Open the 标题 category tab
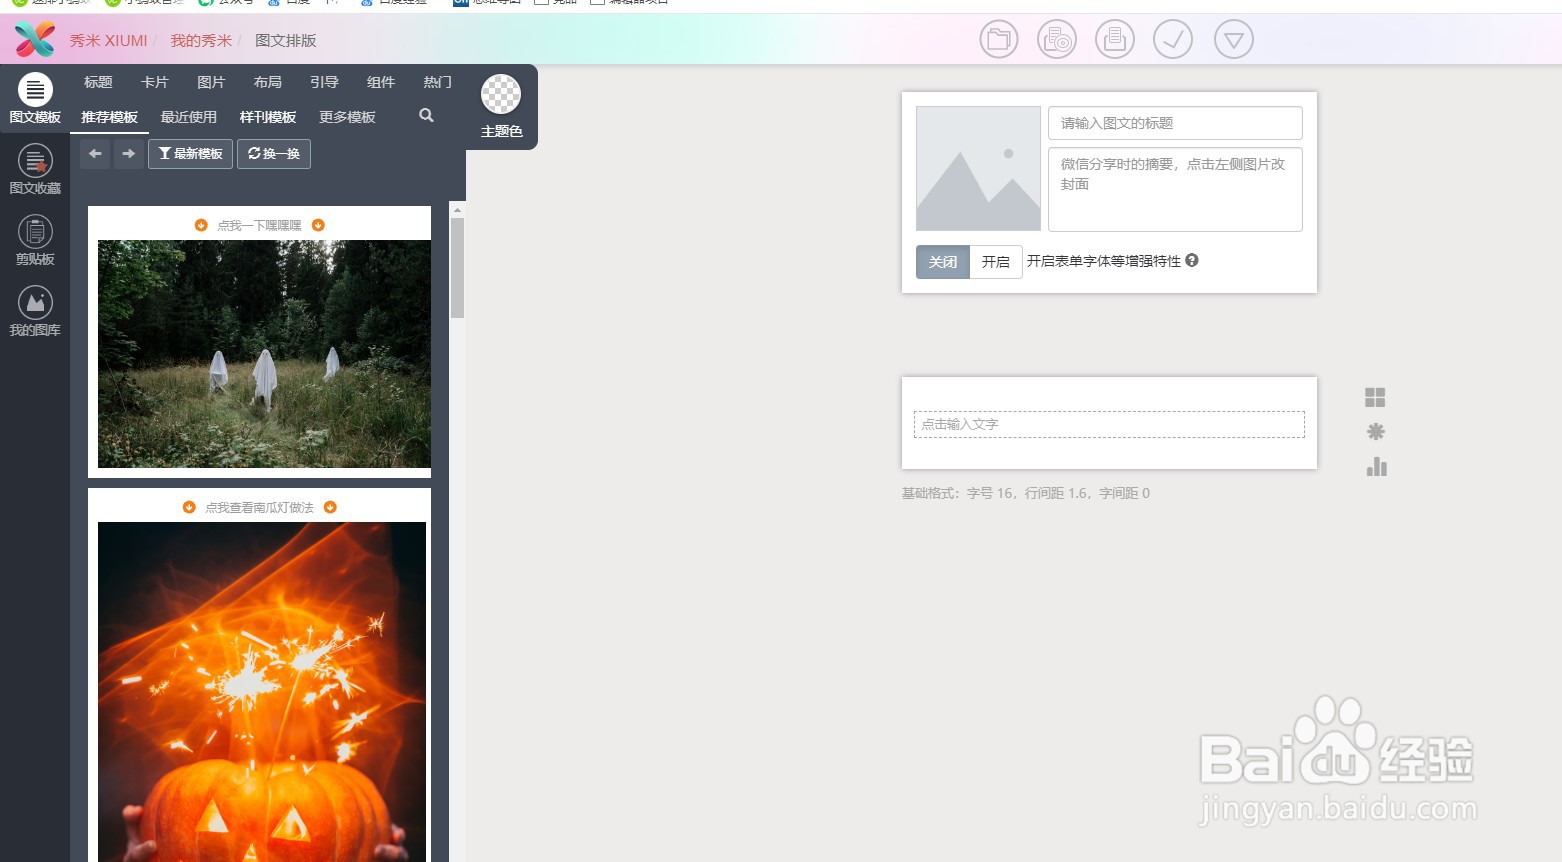The height and width of the screenshot is (862, 1562). [x=98, y=82]
